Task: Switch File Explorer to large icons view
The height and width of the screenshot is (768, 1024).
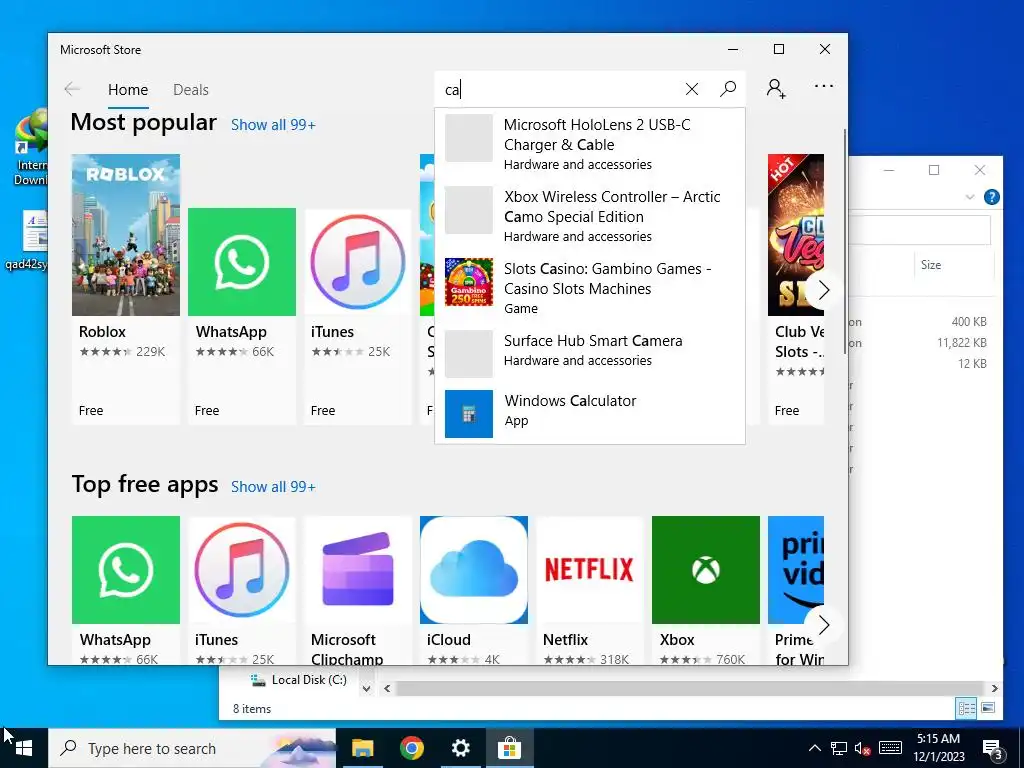Action: pyautogui.click(x=988, y=708)
